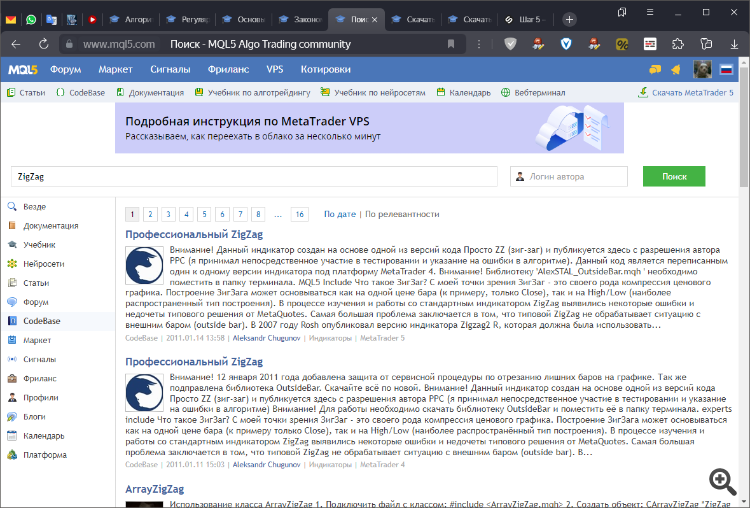This screenshot has width=750, height=508.
Task: Open the browser extensions puzzle icon
Action: tap(678, 44)
